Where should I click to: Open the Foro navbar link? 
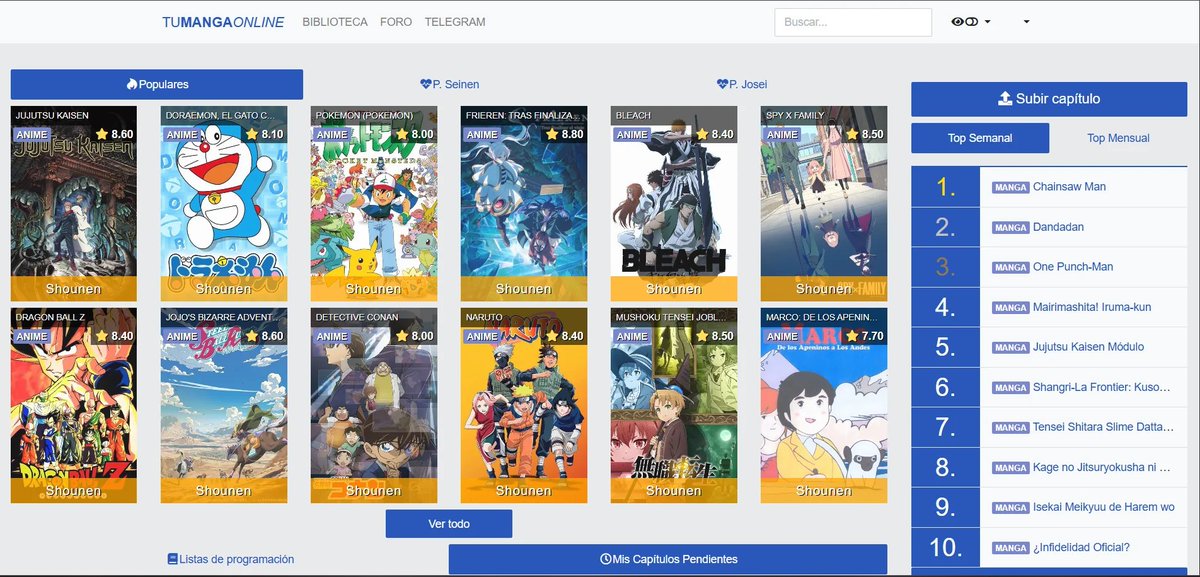[x=396, y=22]
